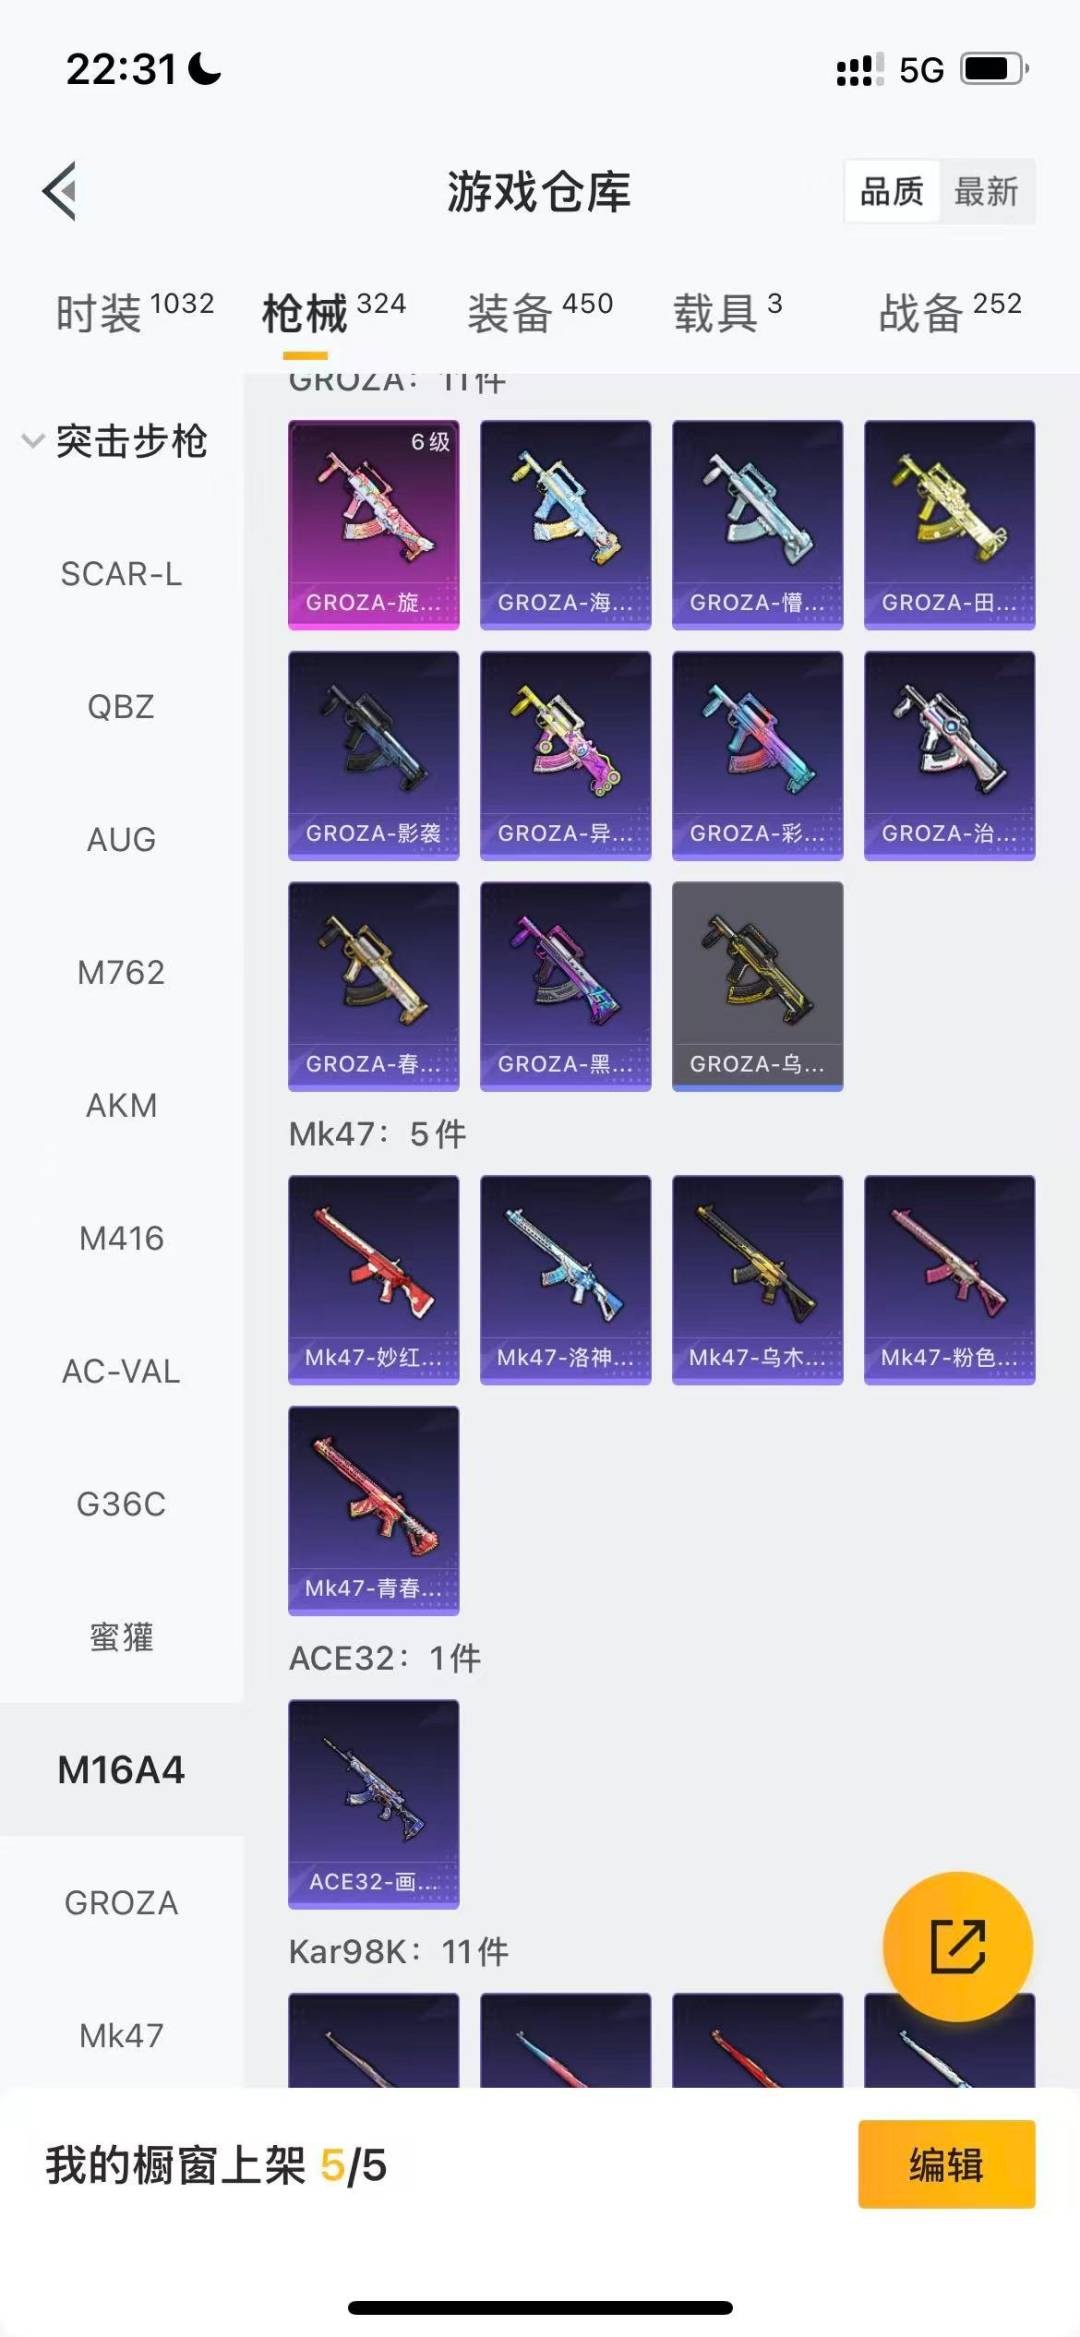Click the 编辑 button
This screenshot has height=2337, width=1080.
coord(946,2164)
